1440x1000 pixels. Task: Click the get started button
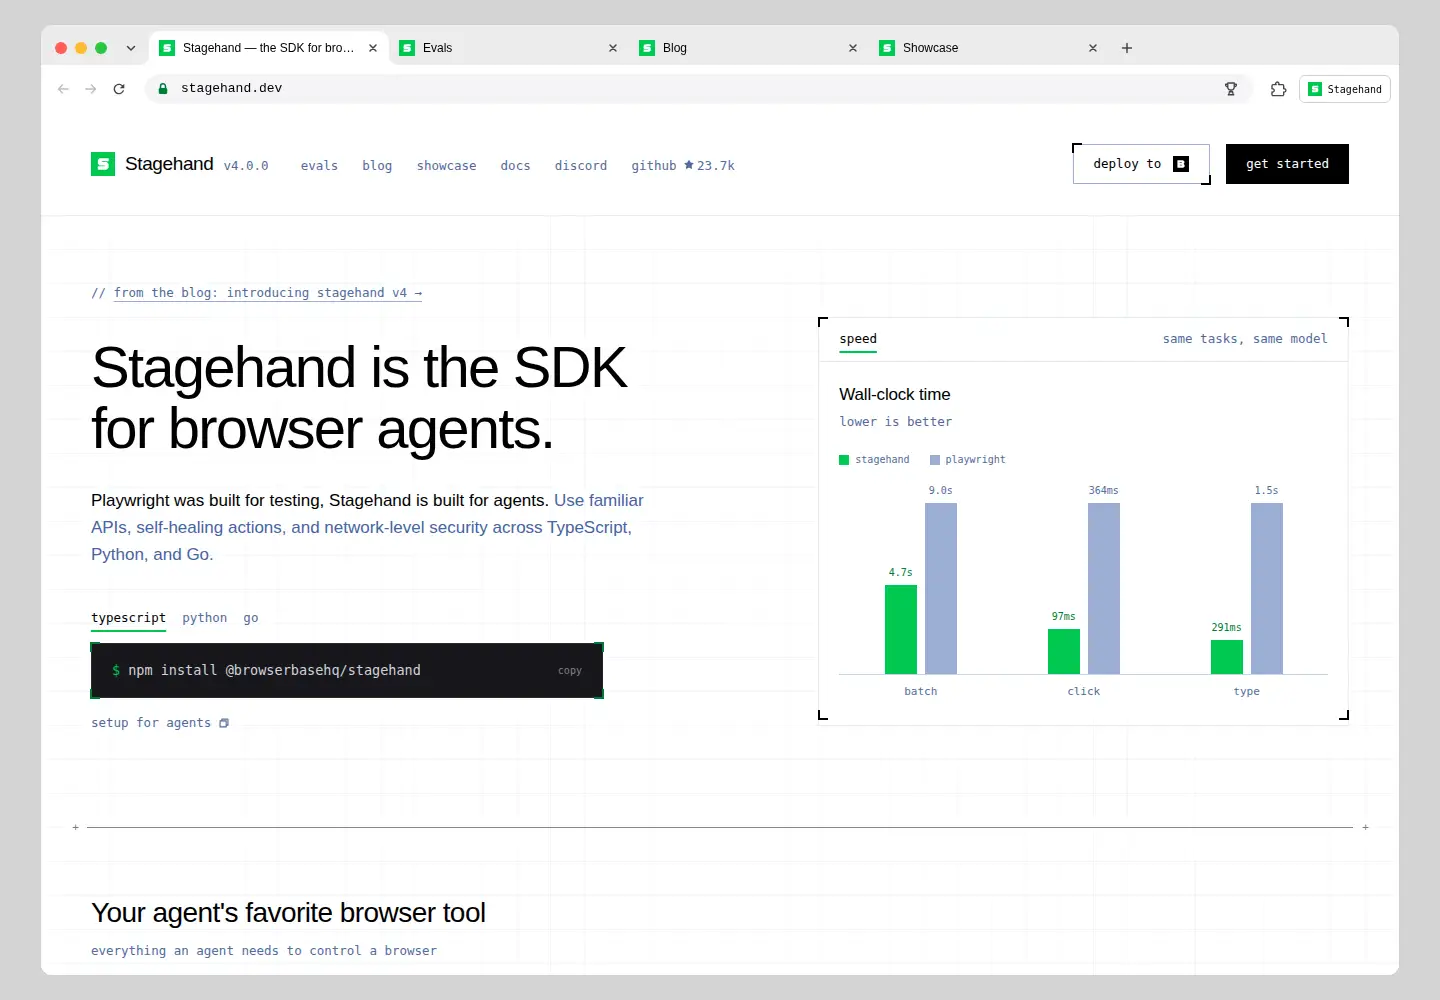(1287, 164)
